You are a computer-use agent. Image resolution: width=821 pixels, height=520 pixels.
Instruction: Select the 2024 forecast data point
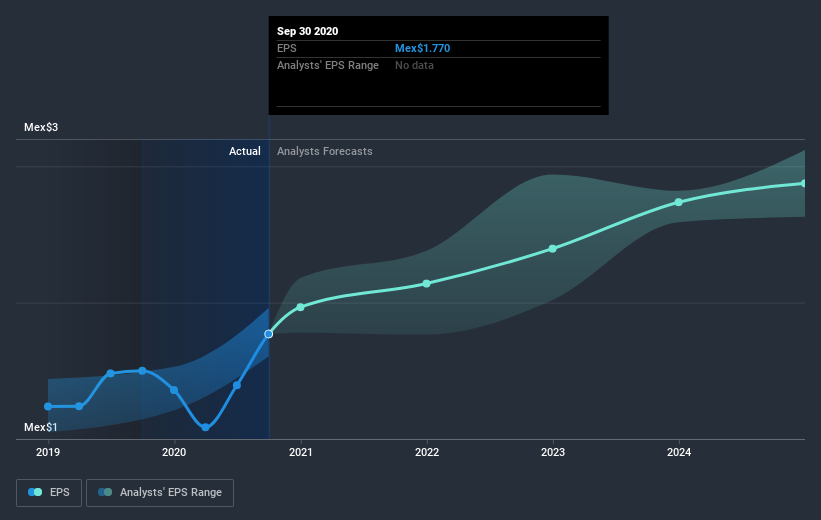(679, 202)
